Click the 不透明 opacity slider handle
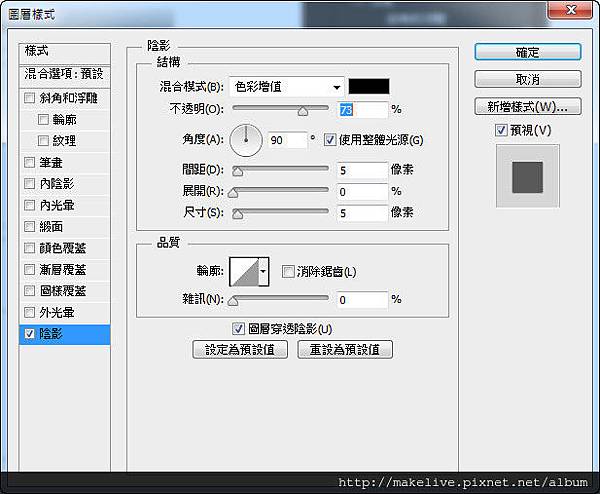This screenshot has height=494, width=600. (303, 111)
